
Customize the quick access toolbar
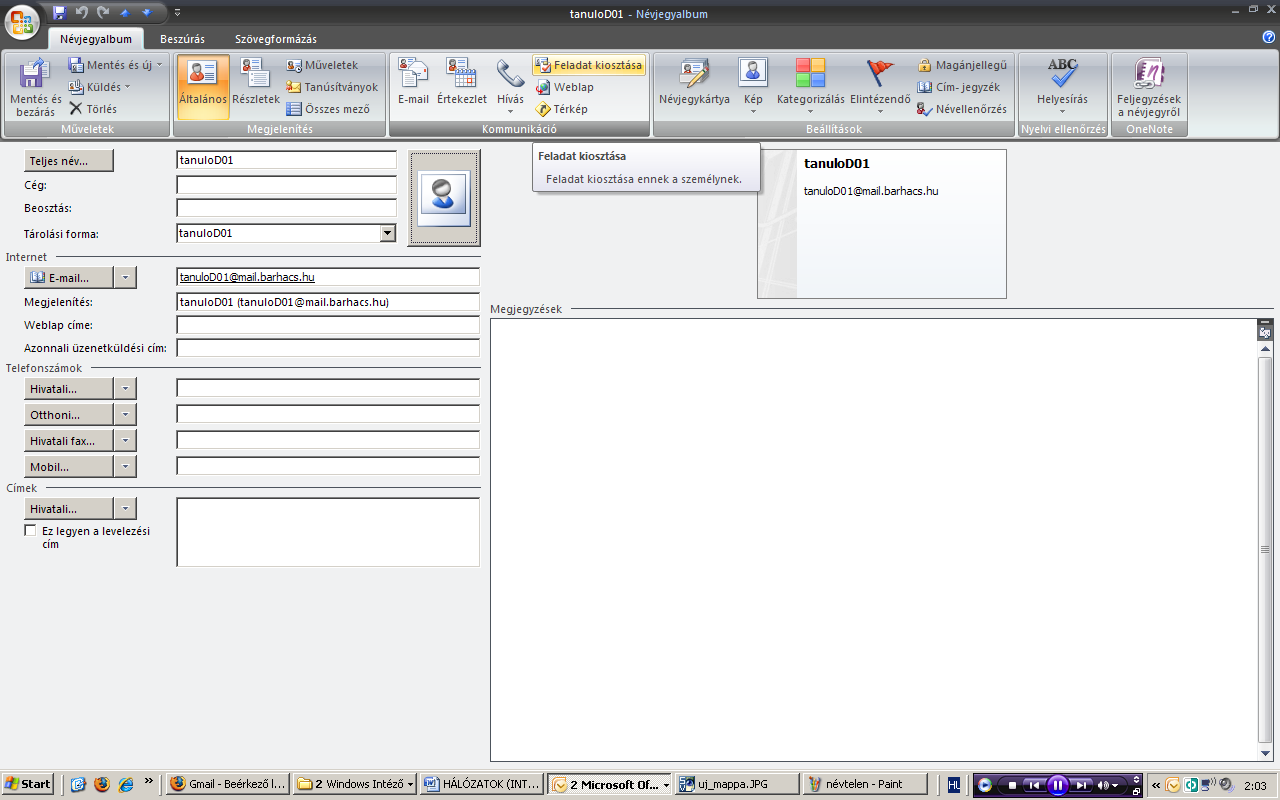[177, 12]
